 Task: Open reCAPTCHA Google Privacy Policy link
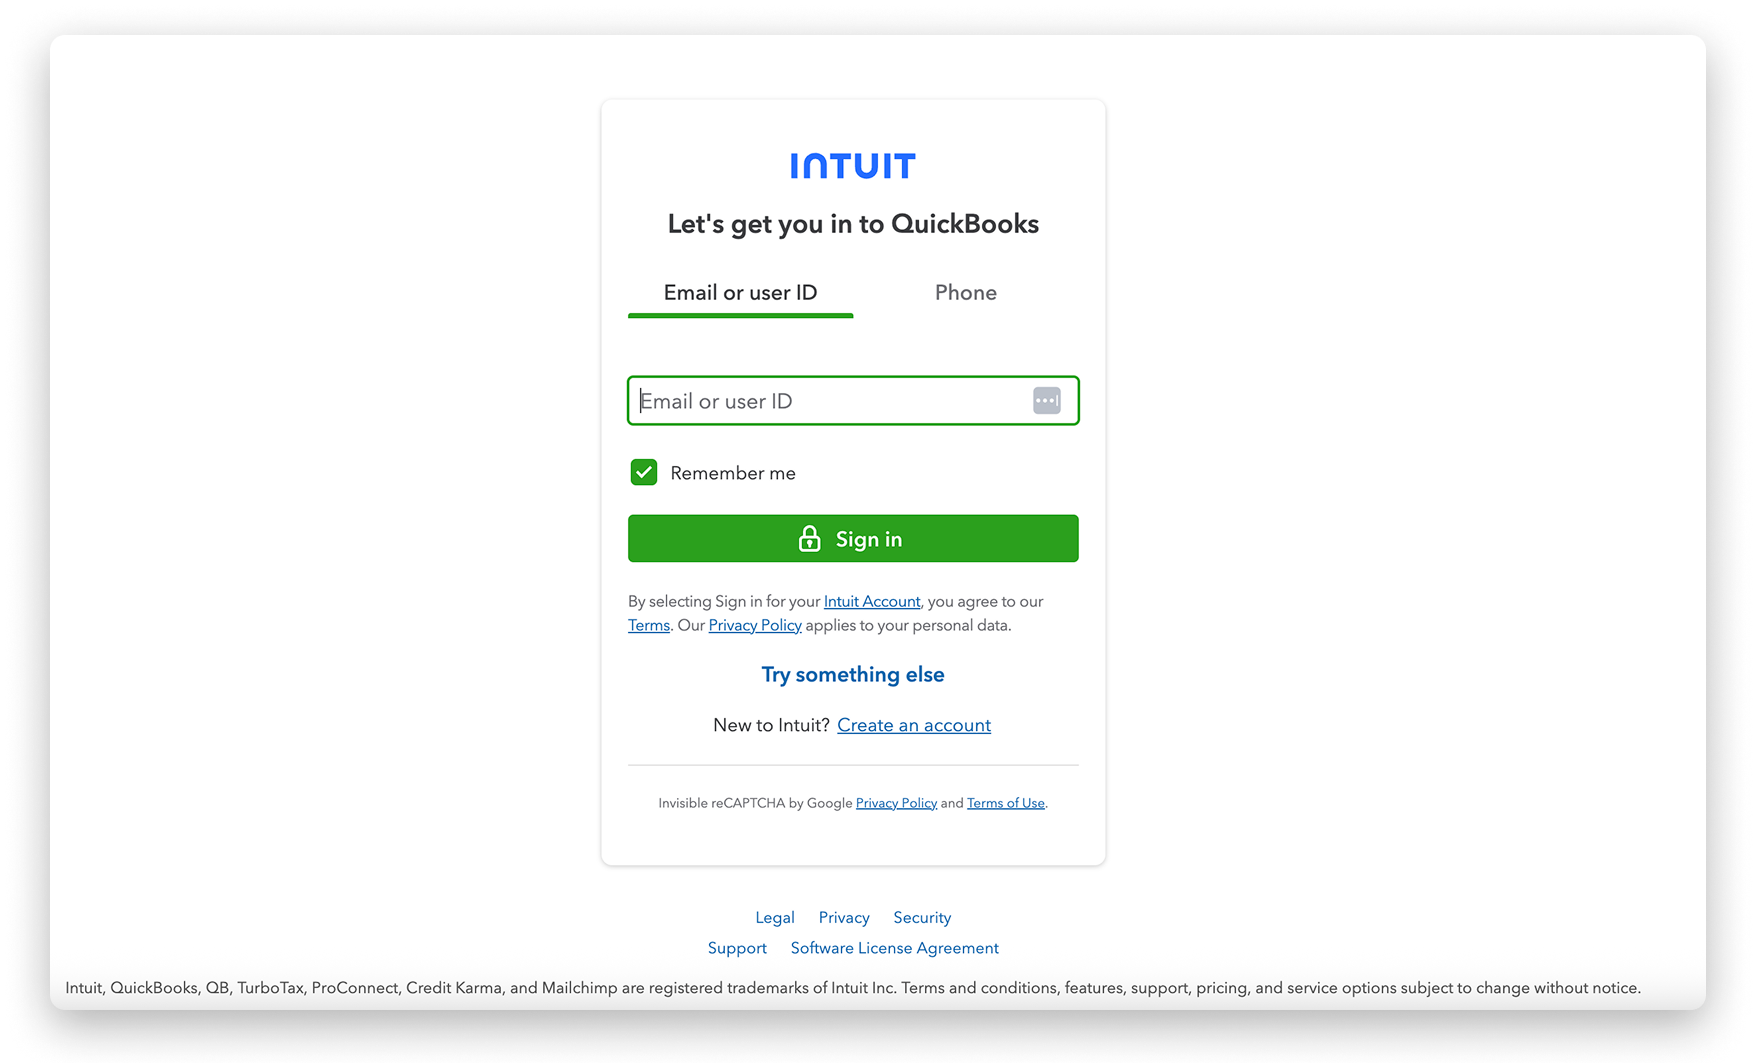pyautogui.click(x=896, y=803)
